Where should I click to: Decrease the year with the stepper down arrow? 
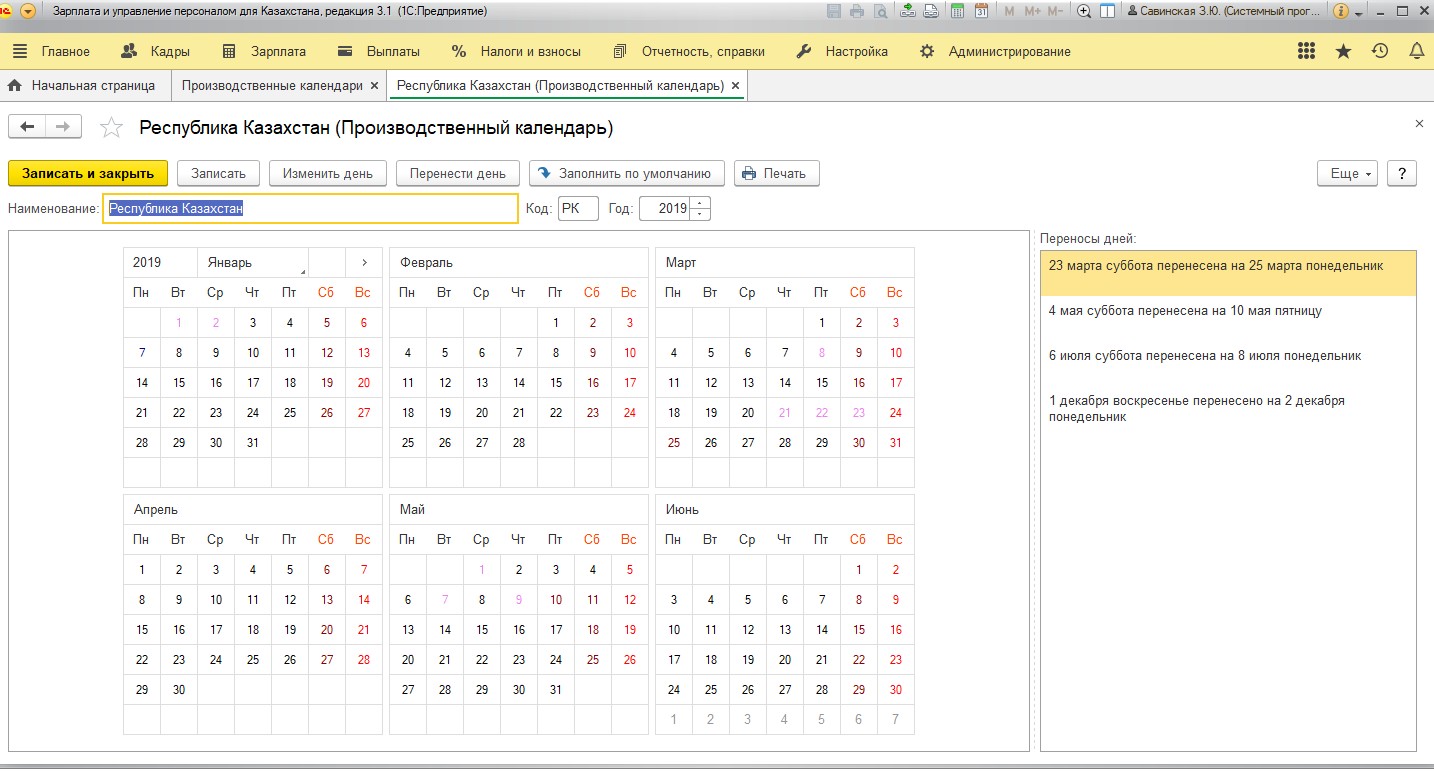pyautogui.click(x=701, y=215)
